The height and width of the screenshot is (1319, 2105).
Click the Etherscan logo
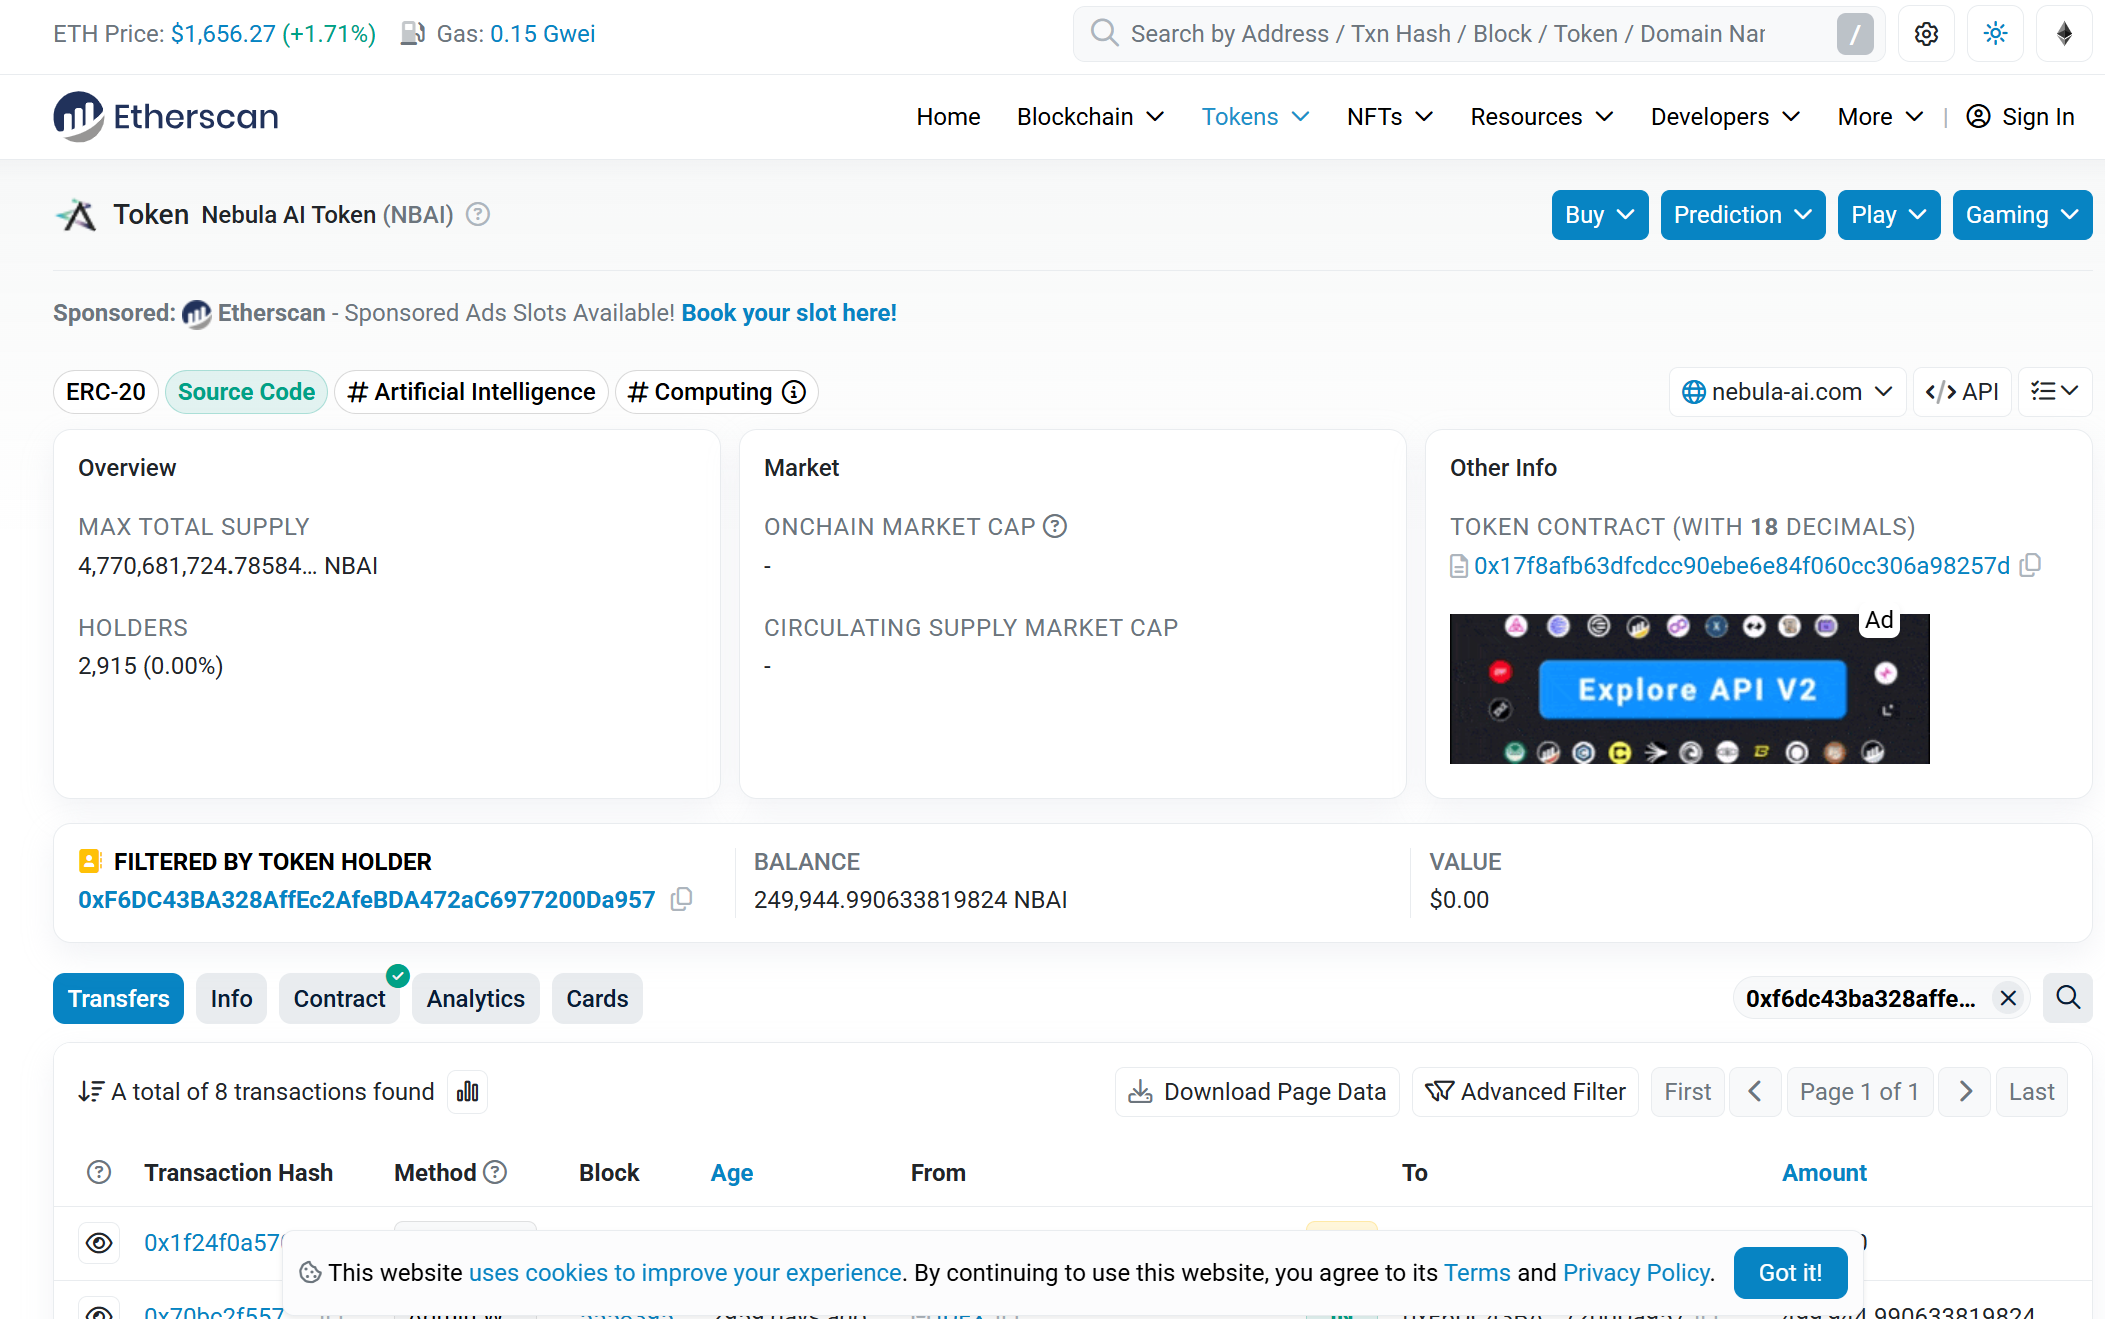coord(166,117)
